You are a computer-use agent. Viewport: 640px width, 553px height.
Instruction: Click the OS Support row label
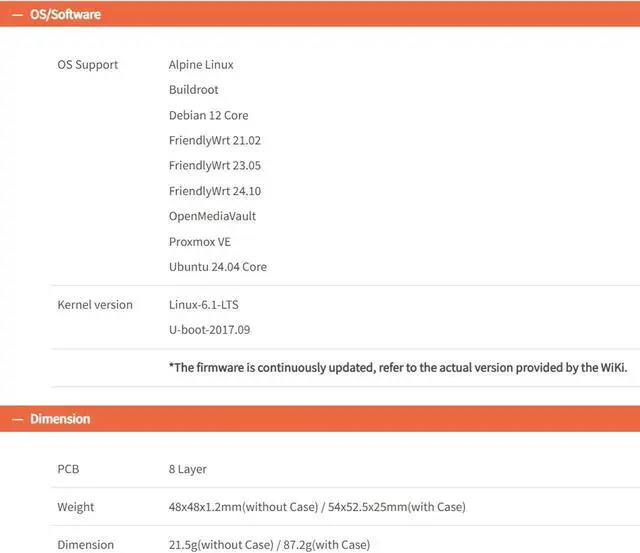pyautogui.click(x=88, y=65)
